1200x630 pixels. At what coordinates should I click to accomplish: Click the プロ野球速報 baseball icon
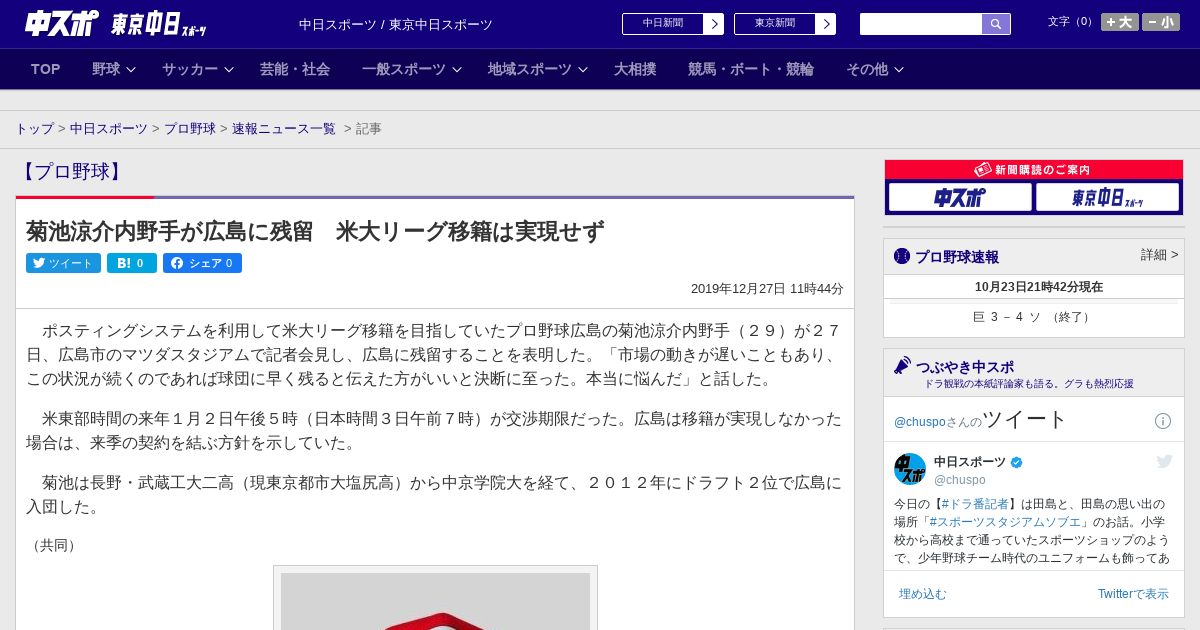(x=902, y=256)
